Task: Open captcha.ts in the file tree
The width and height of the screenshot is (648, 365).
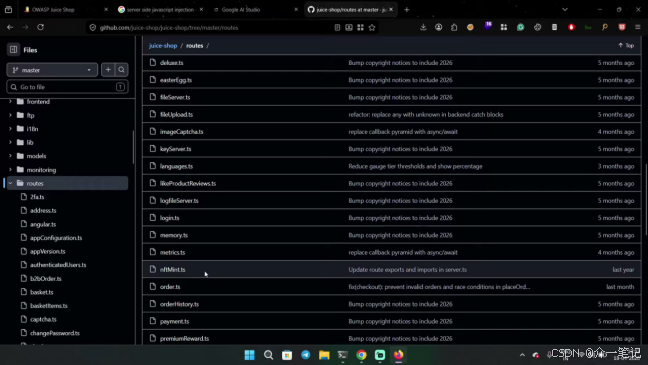Action: point(43,320)
